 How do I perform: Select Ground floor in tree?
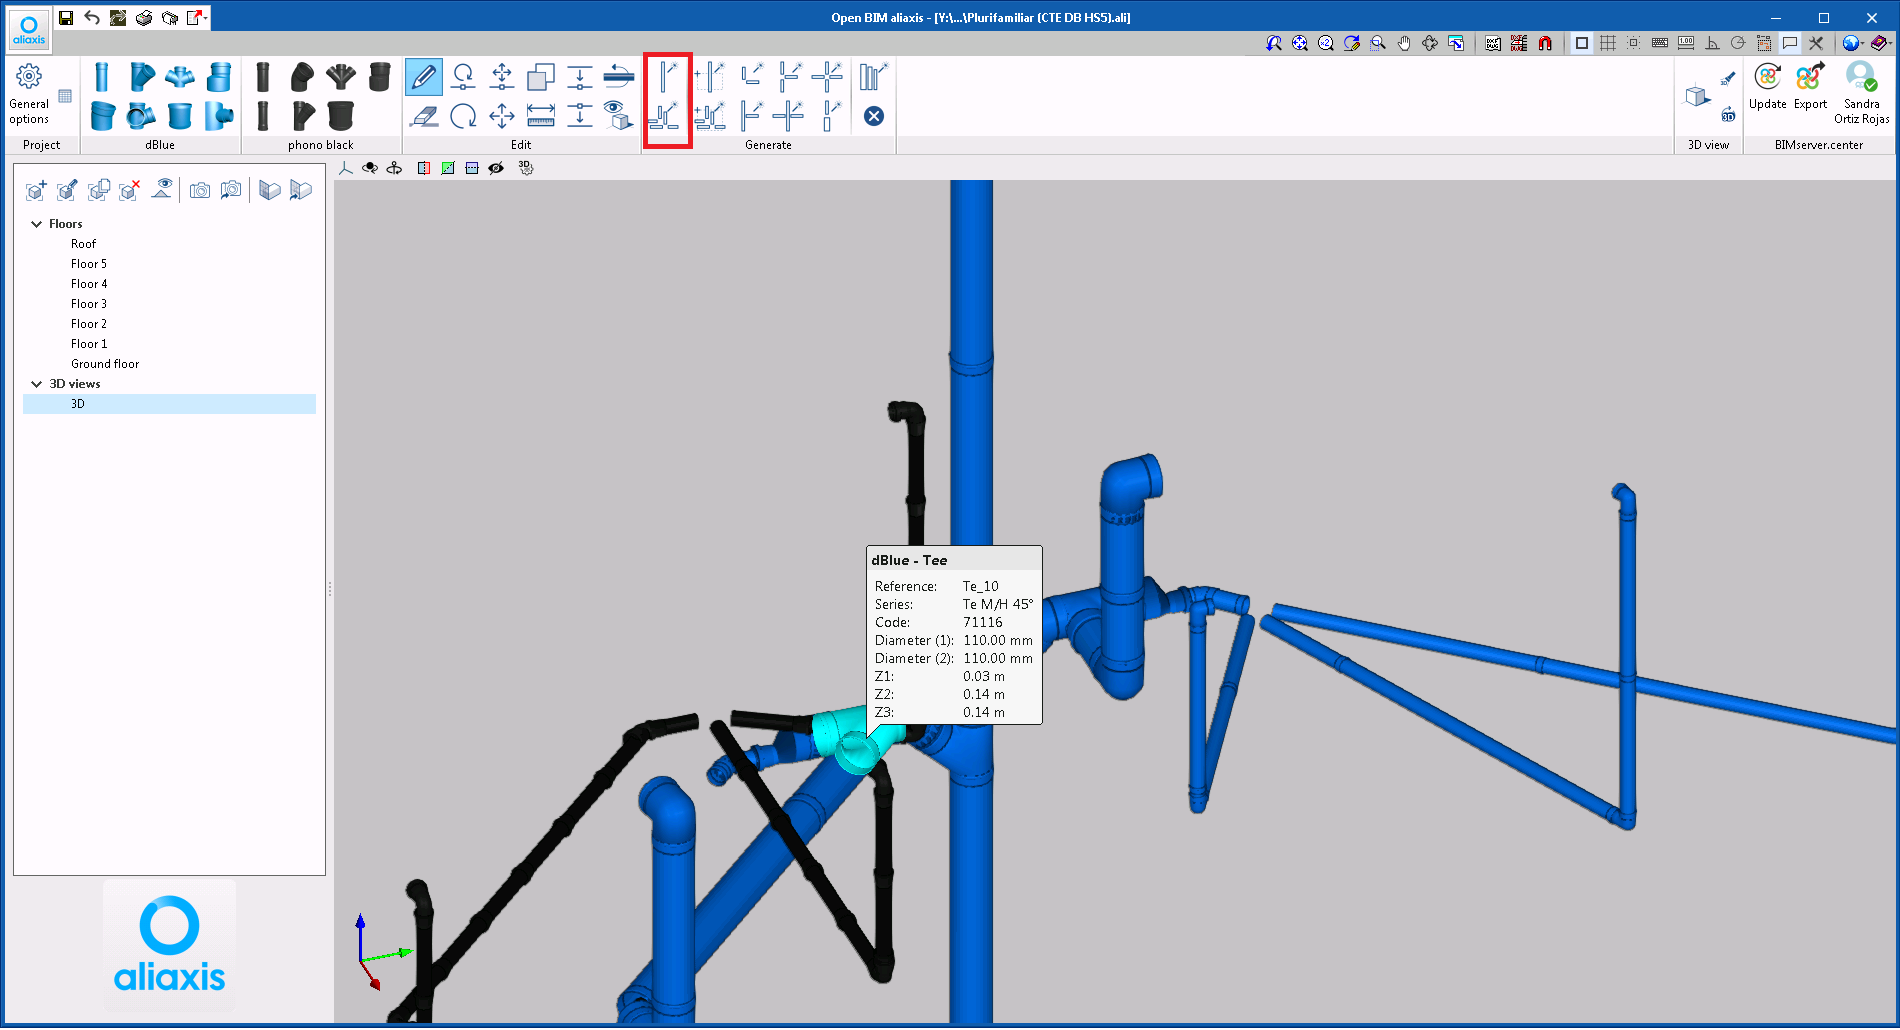(105, 364)
